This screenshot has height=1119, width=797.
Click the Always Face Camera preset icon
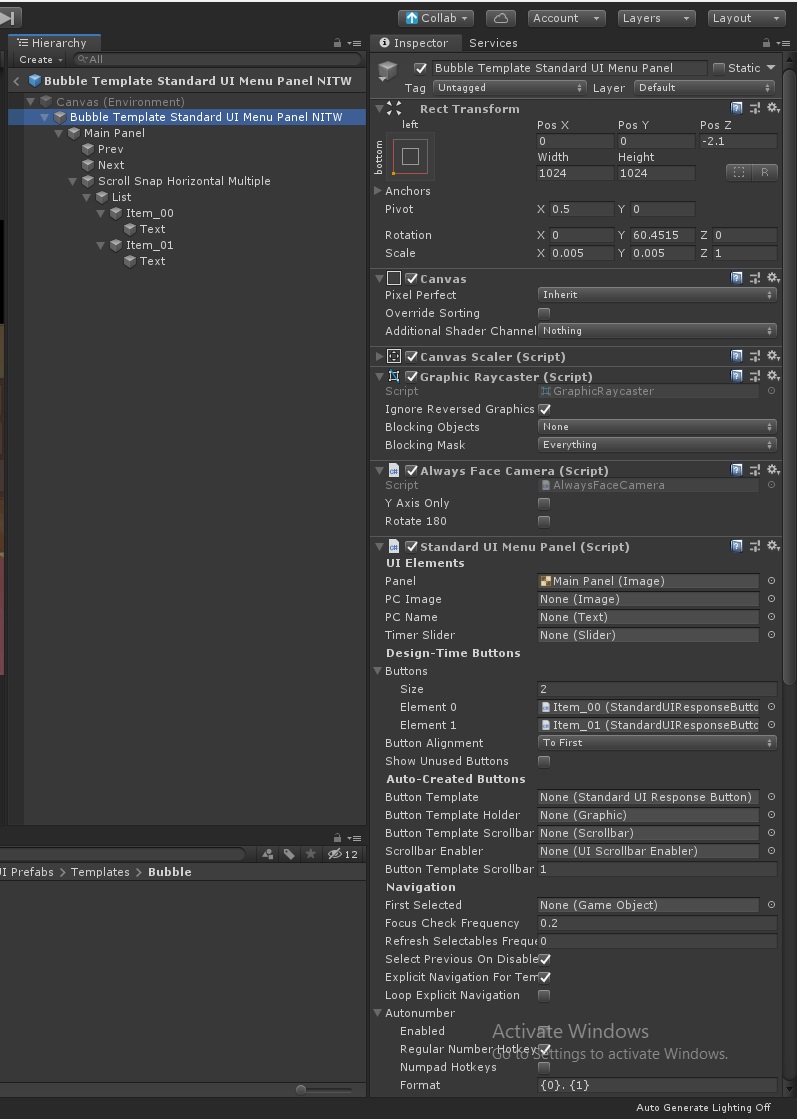[755, 470]
